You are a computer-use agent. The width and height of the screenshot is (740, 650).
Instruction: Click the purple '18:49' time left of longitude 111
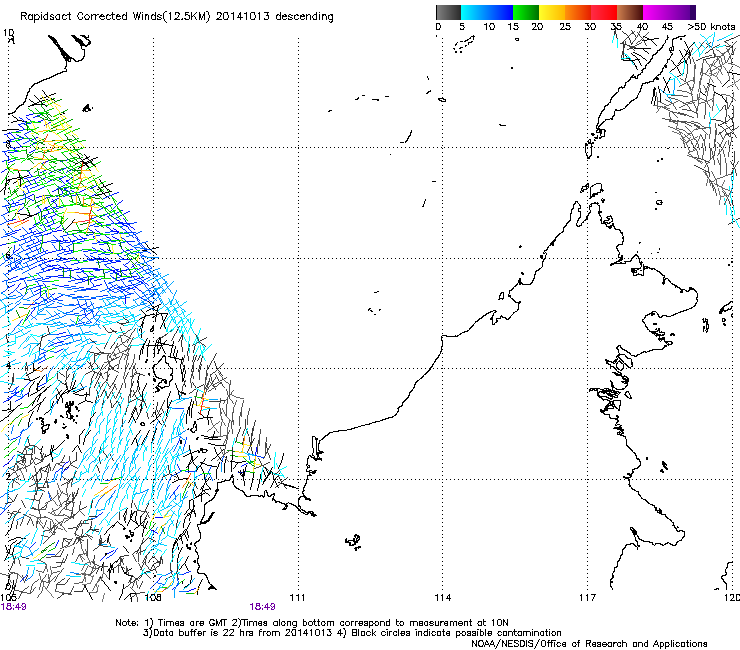click(x=262, y=607)
